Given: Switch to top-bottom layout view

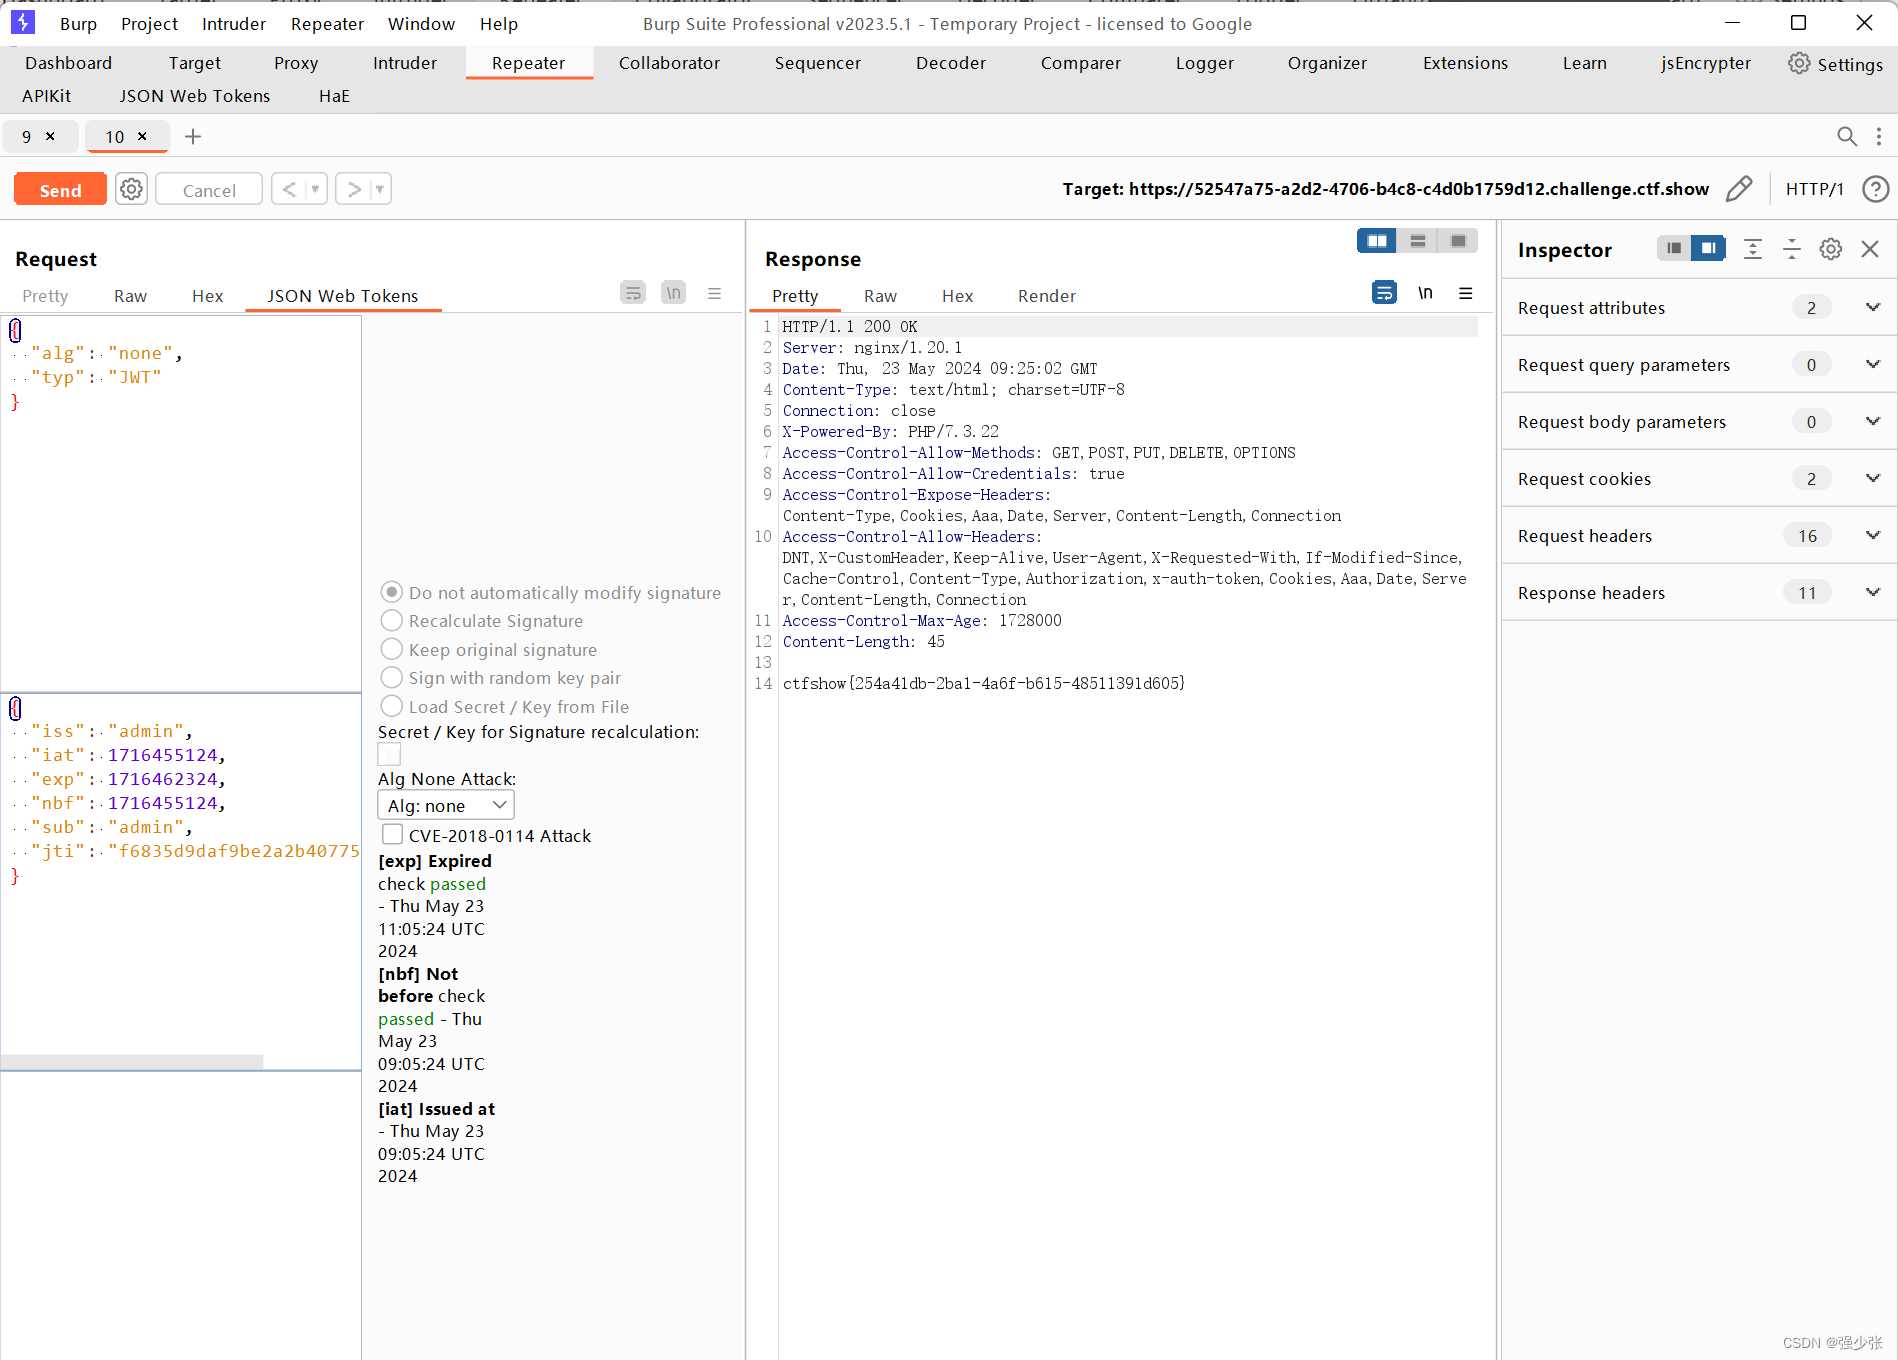Looking at the screenshot, I should pyautogui.click(x=1417, y=241).
